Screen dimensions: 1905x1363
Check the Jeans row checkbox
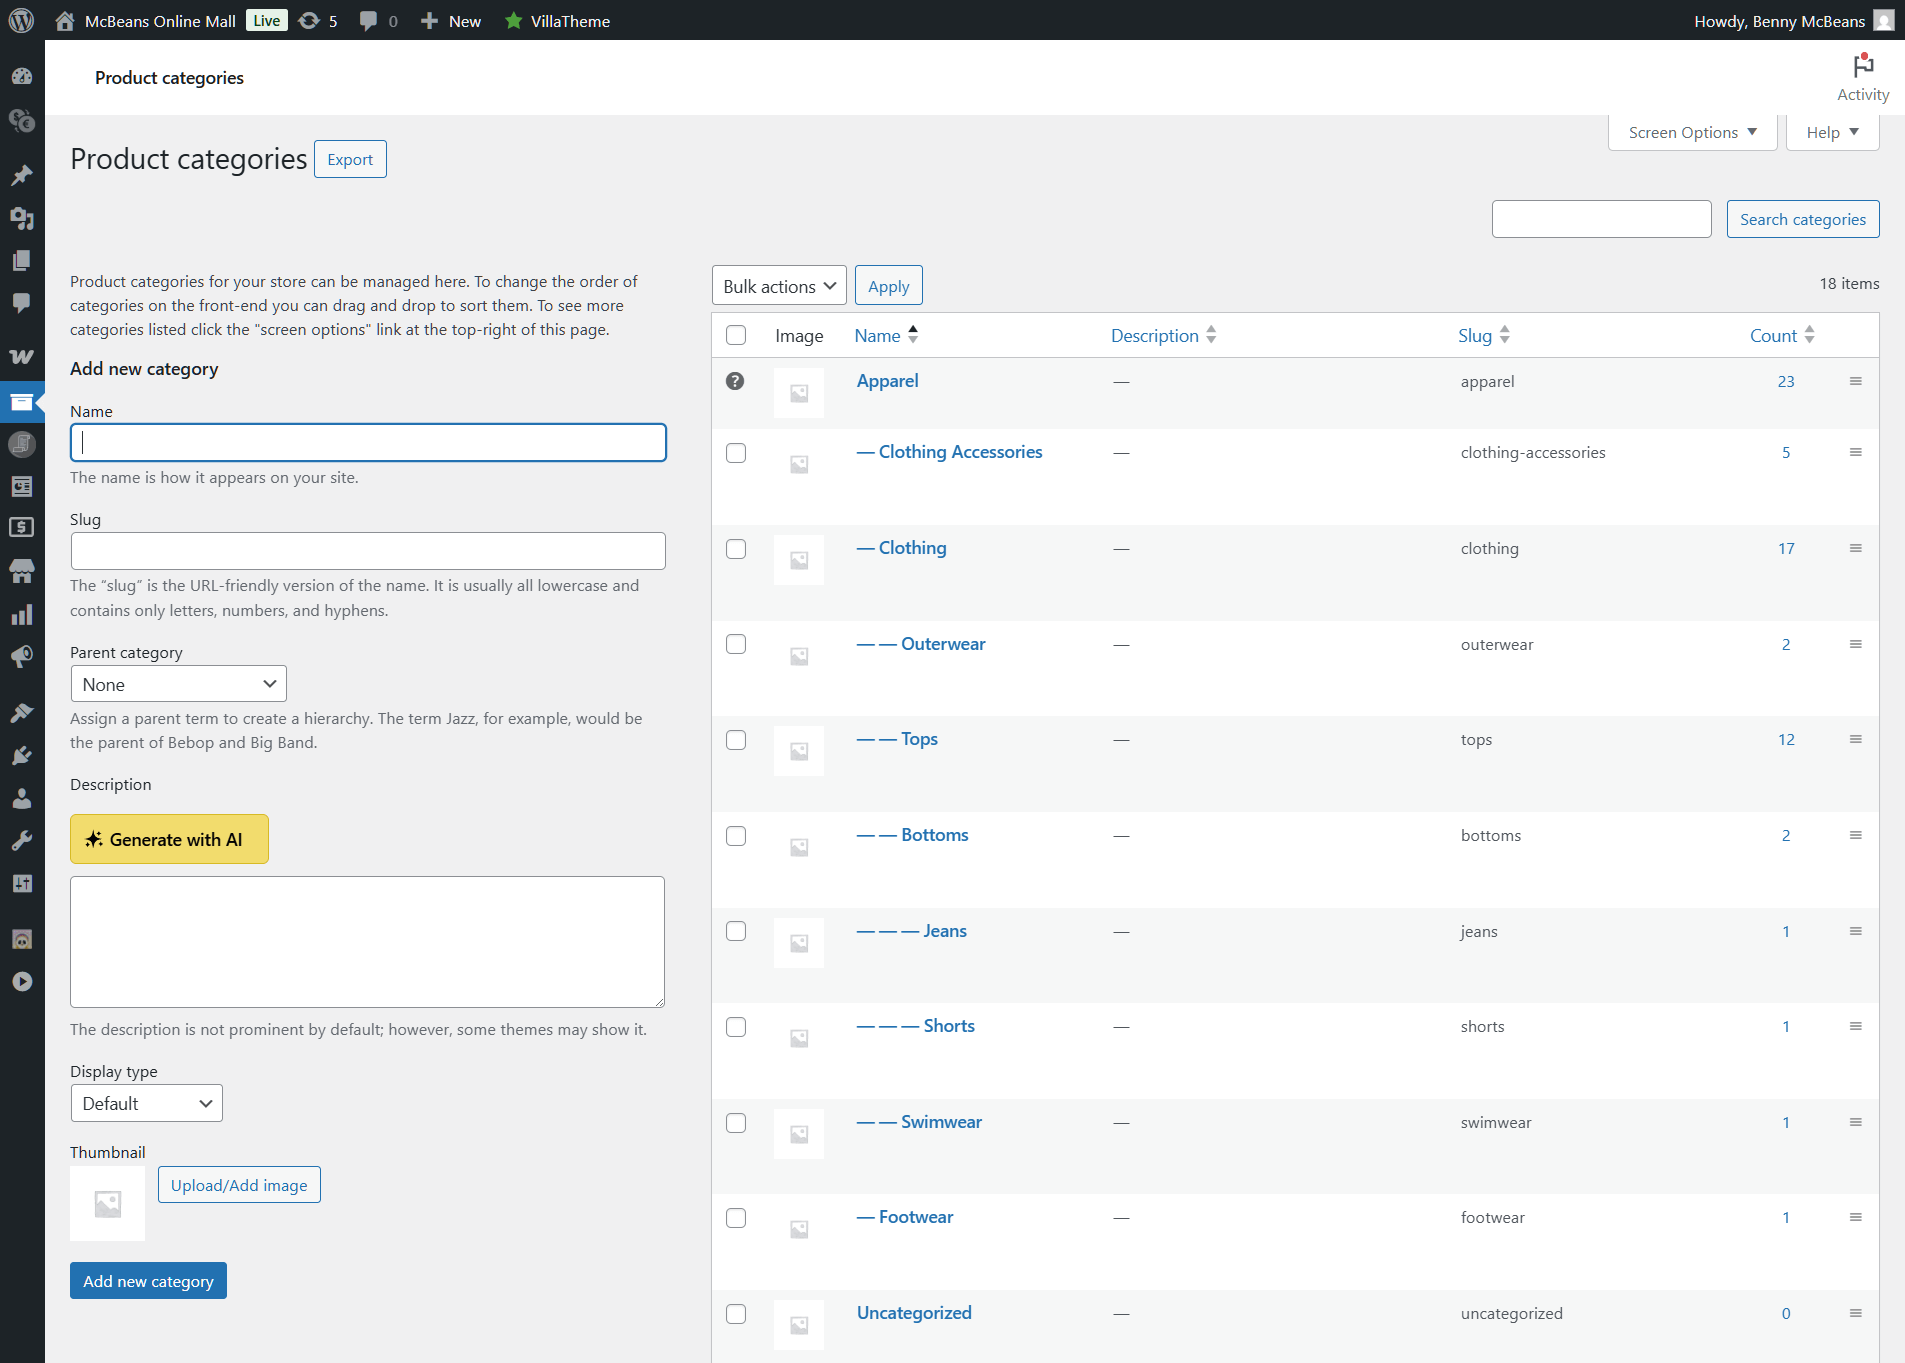[736, 931]
